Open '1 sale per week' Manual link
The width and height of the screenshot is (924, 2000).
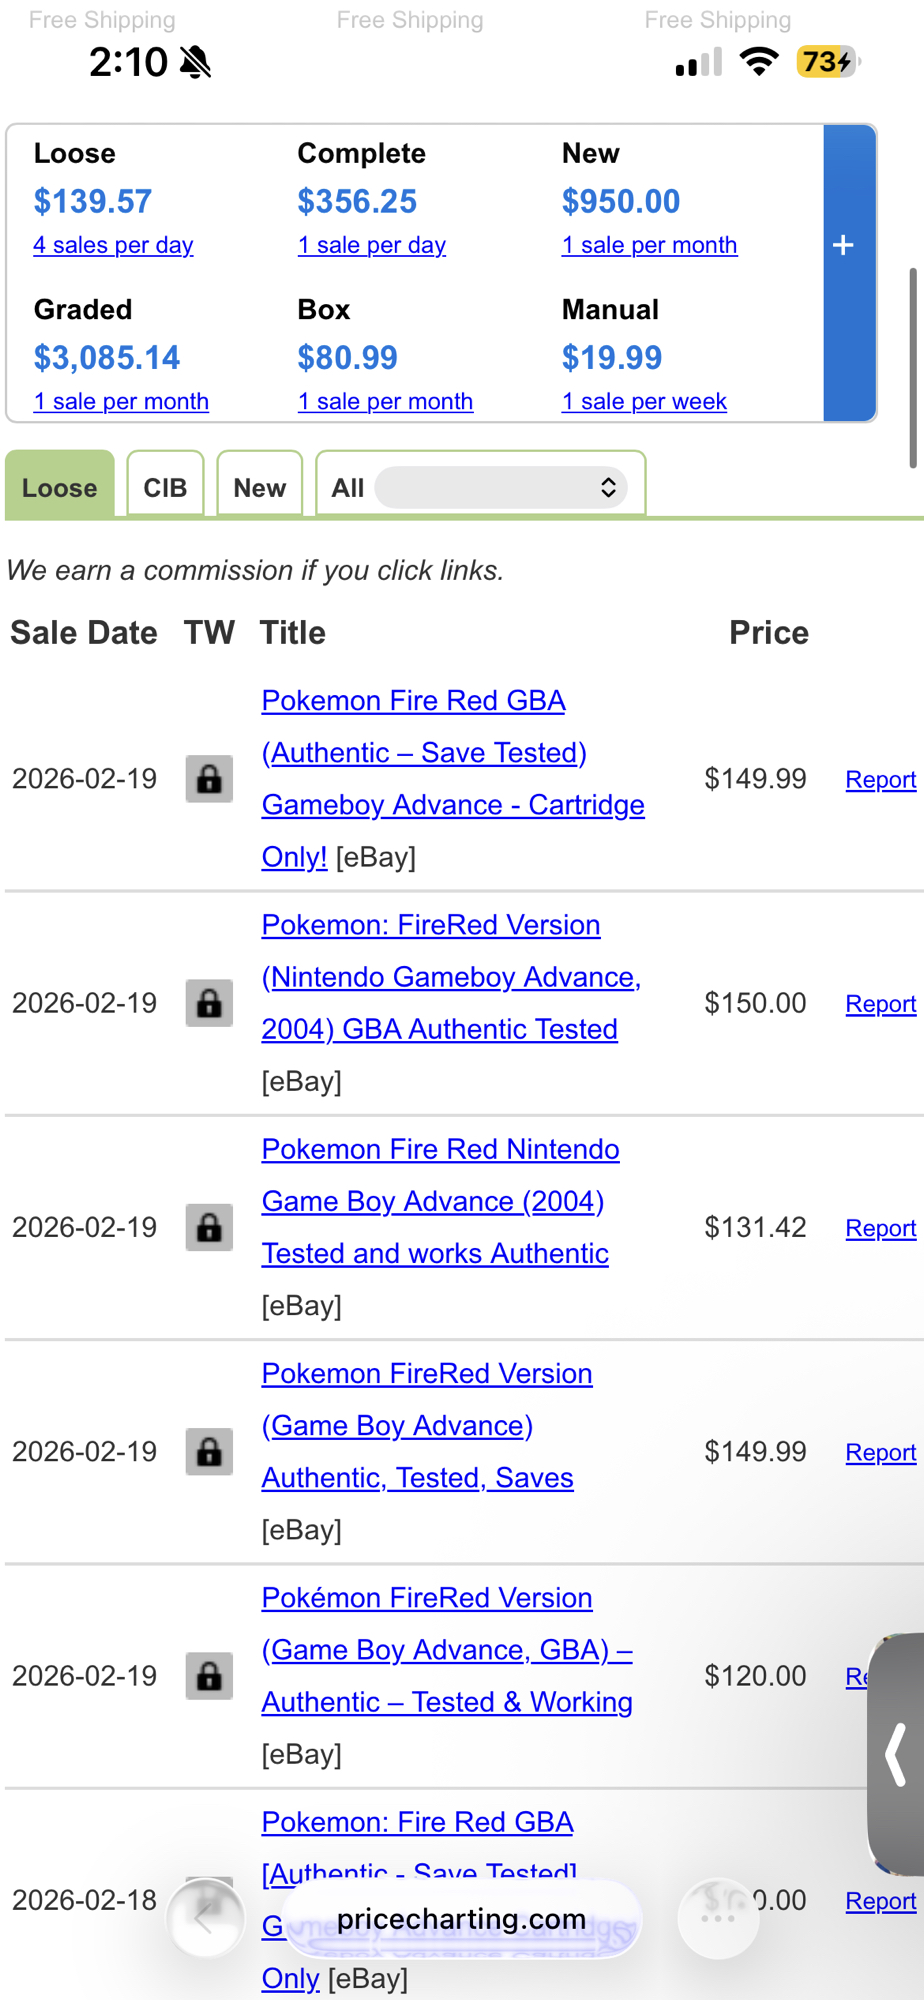coord(644,401)
